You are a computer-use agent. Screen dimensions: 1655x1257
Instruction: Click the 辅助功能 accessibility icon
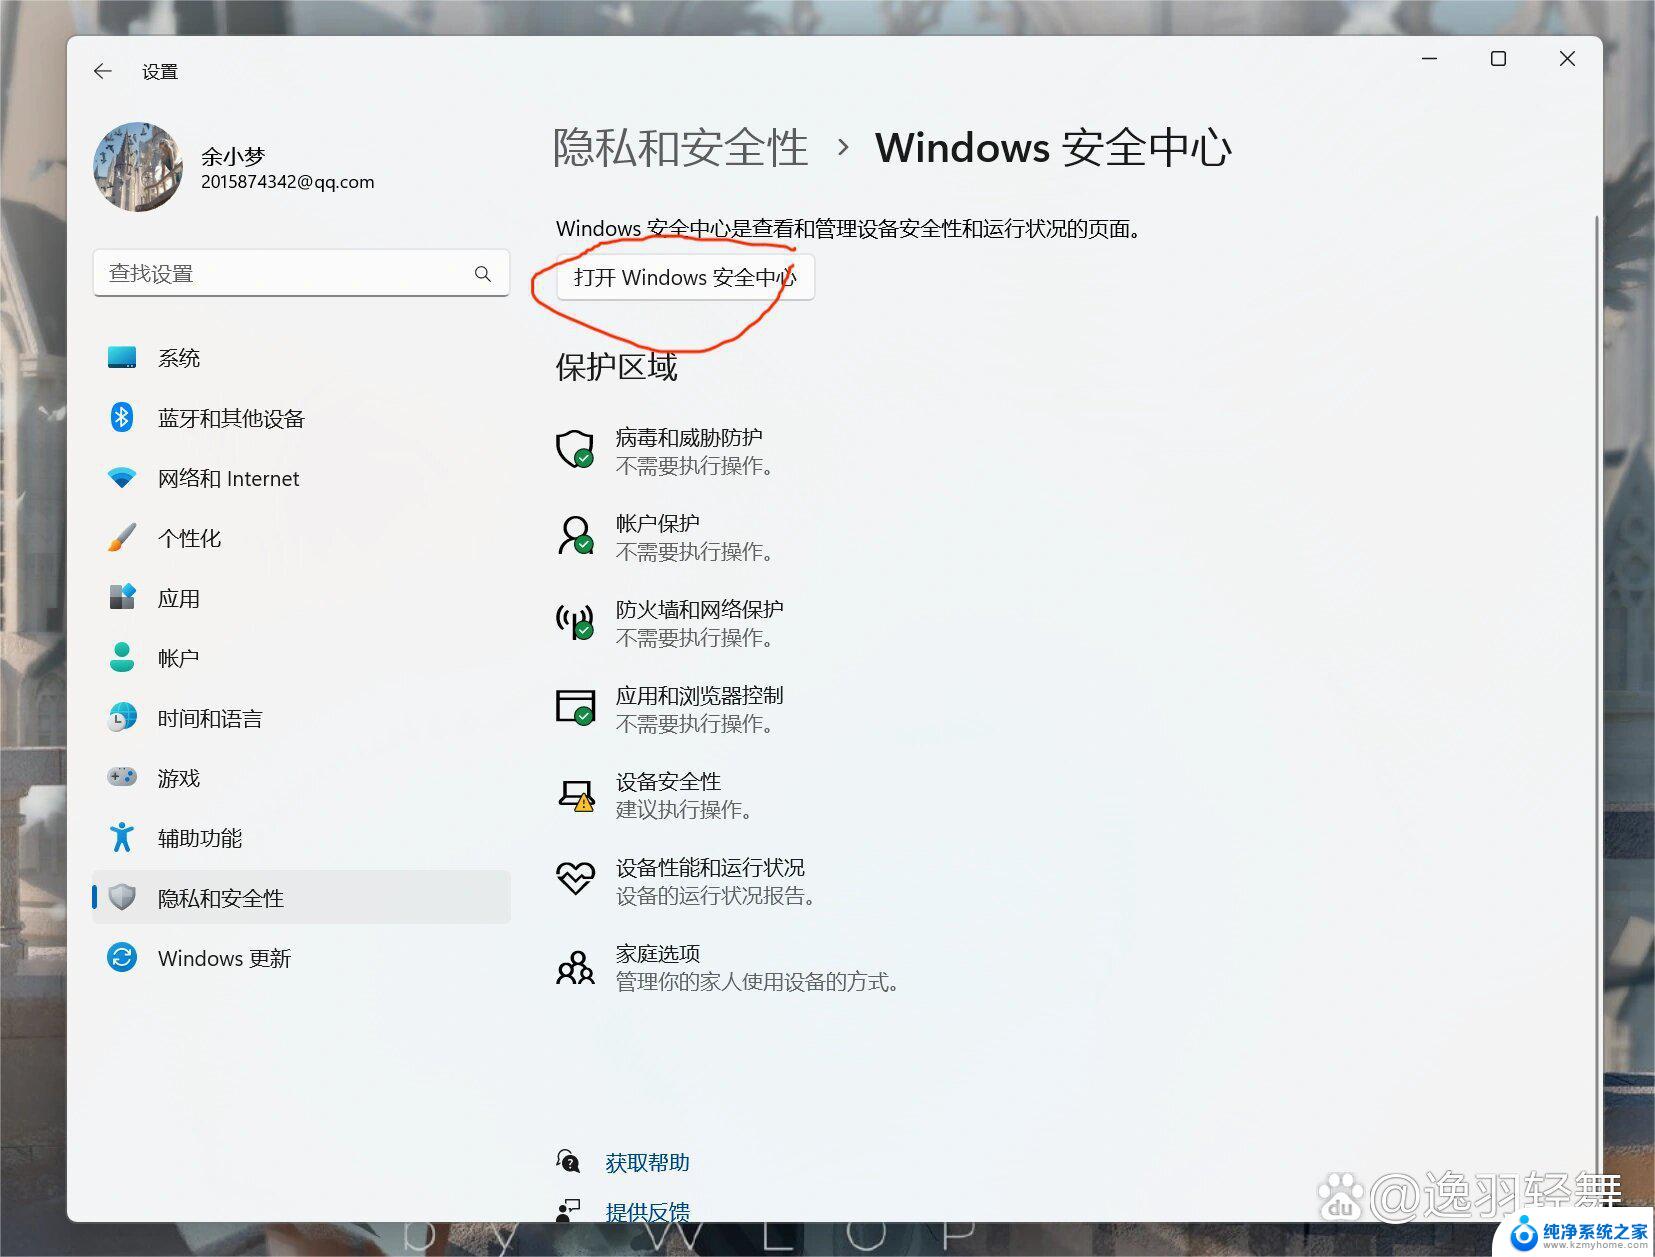[x=122, y=837]
